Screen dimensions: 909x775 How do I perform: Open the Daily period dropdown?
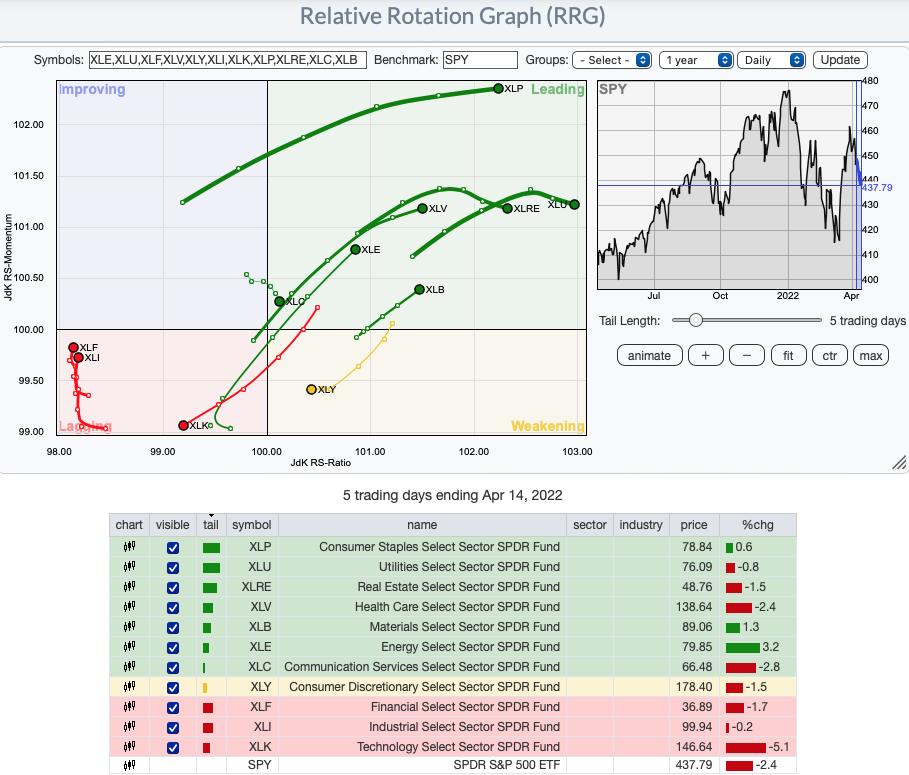771,60
